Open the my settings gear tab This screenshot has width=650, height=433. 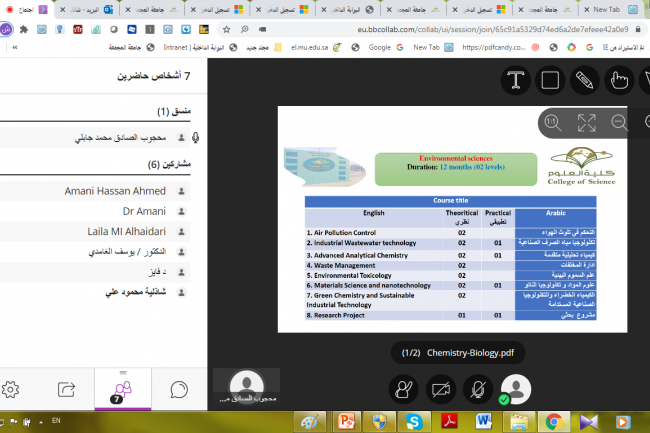10,389
